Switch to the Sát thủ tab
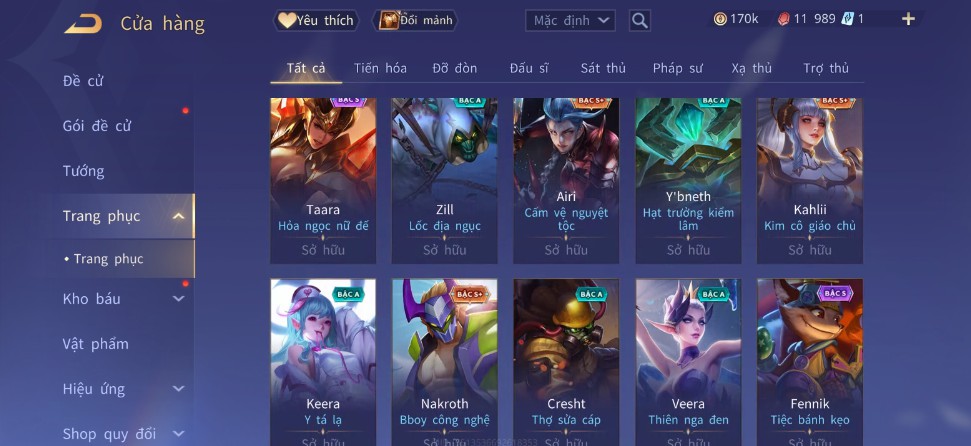This screenshot has height=446, width=971. pyautogui.click(x=603, y=68)
